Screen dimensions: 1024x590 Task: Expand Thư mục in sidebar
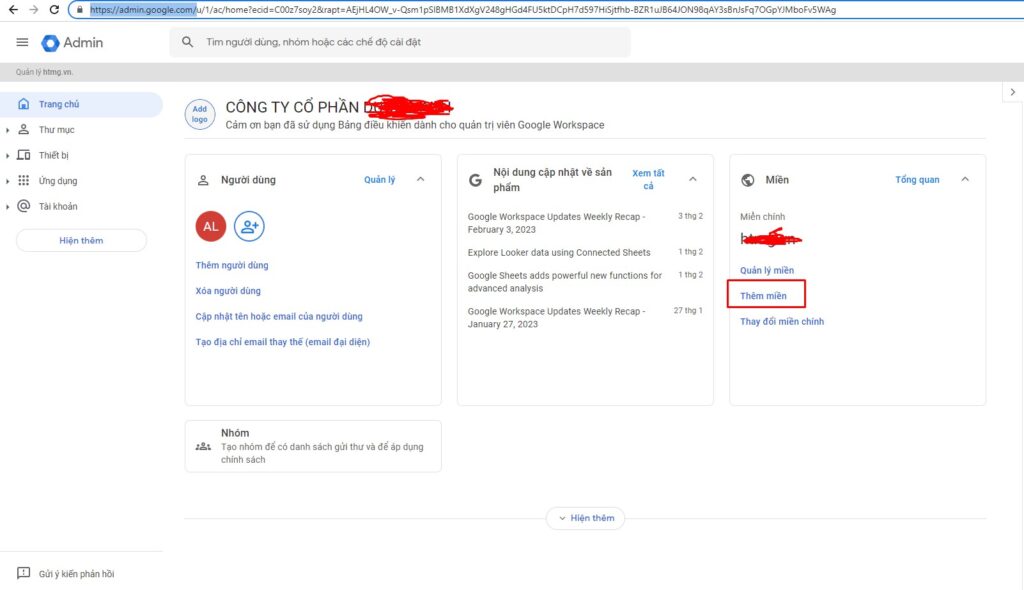click(x=8, y=130)
